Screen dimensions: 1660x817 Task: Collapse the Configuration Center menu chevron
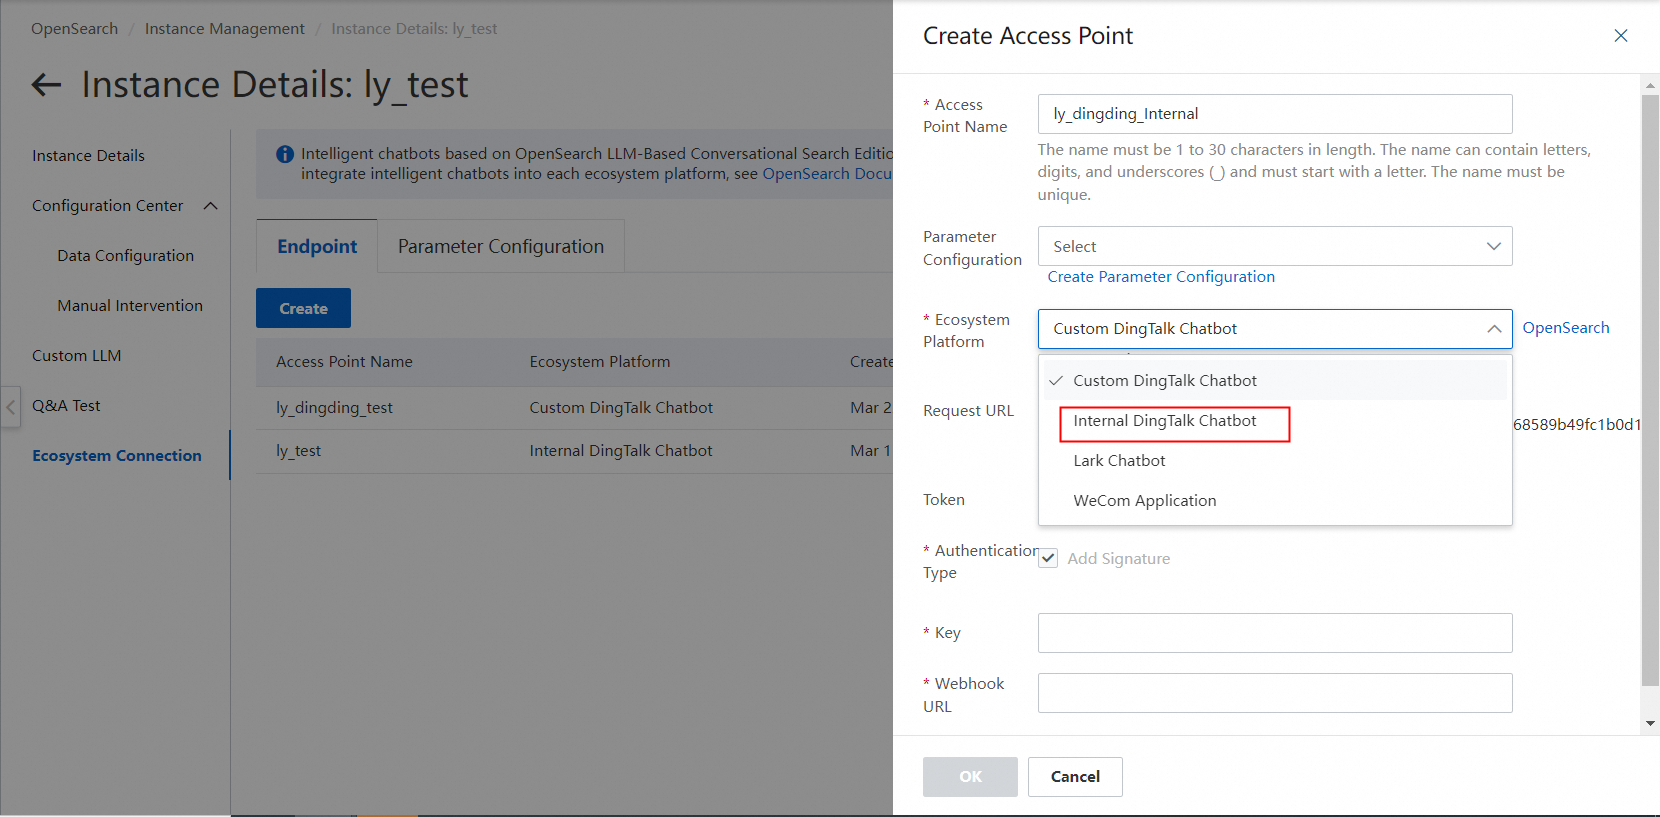tap(210, 206)
